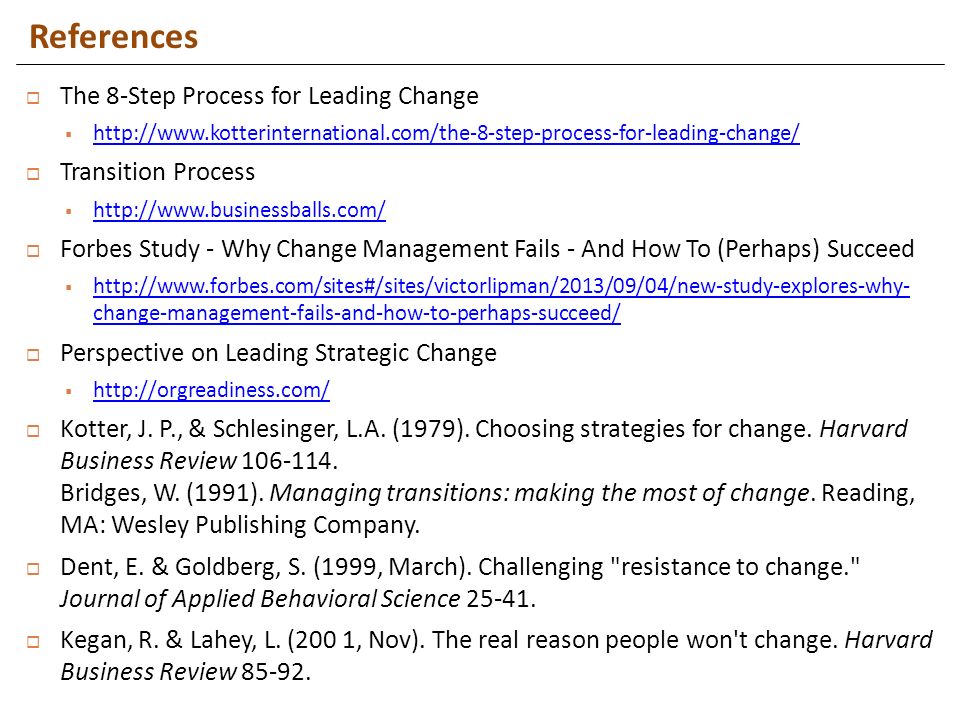The width and height of the screenshot is (960, 720).
Task: Open the kotterinternational.com 8-step process link
Action: pos(446,133)
